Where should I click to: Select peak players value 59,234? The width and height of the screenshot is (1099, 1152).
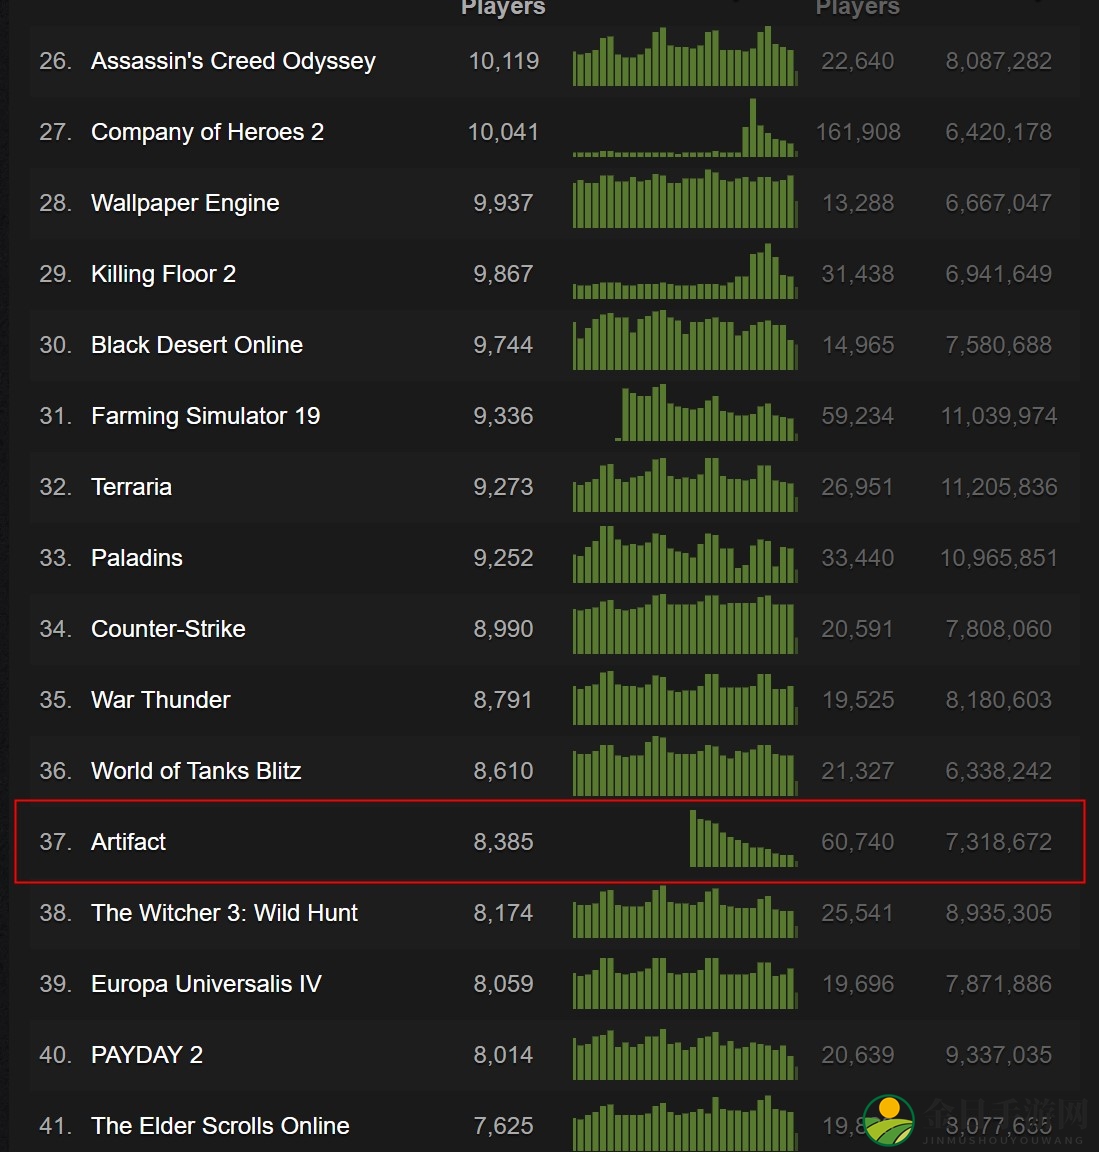[x=858, y=416]
